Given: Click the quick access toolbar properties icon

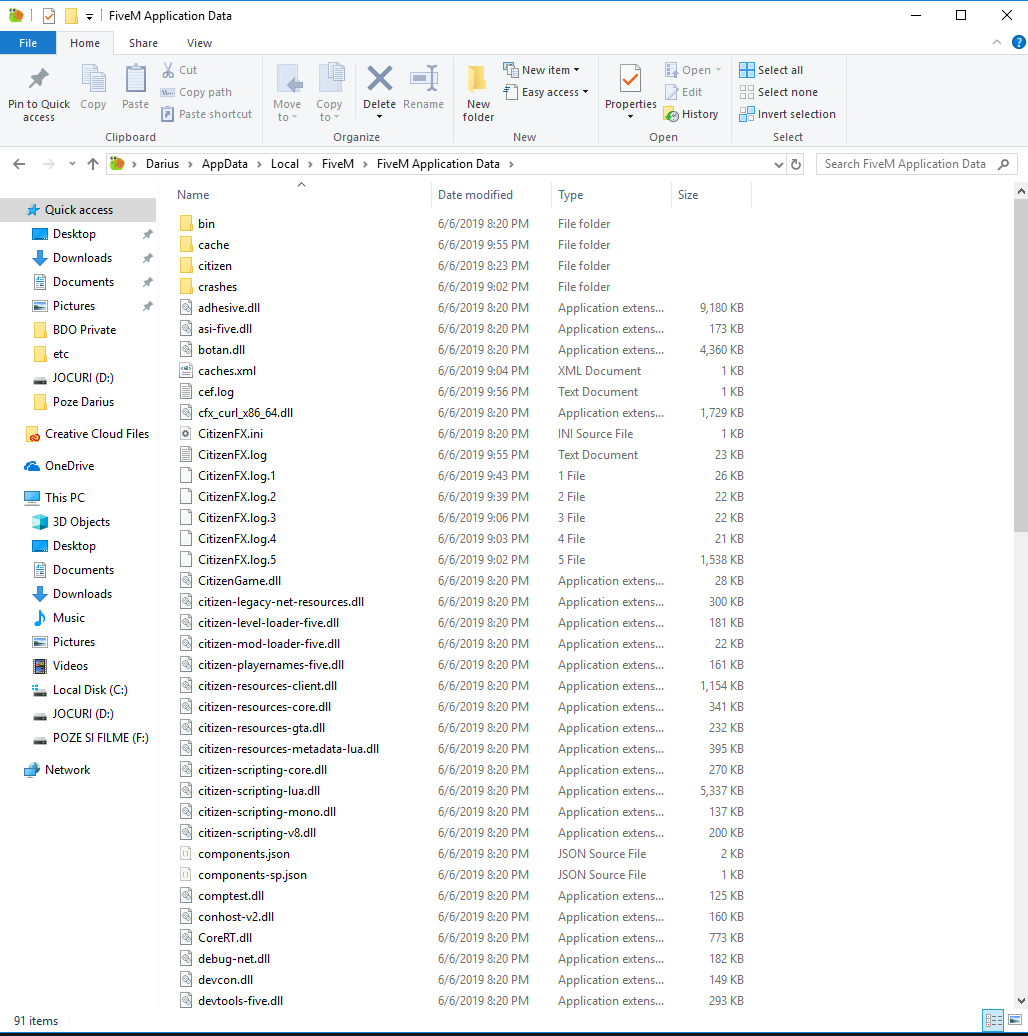Looking at the screenshot, I should coord(48,16).
